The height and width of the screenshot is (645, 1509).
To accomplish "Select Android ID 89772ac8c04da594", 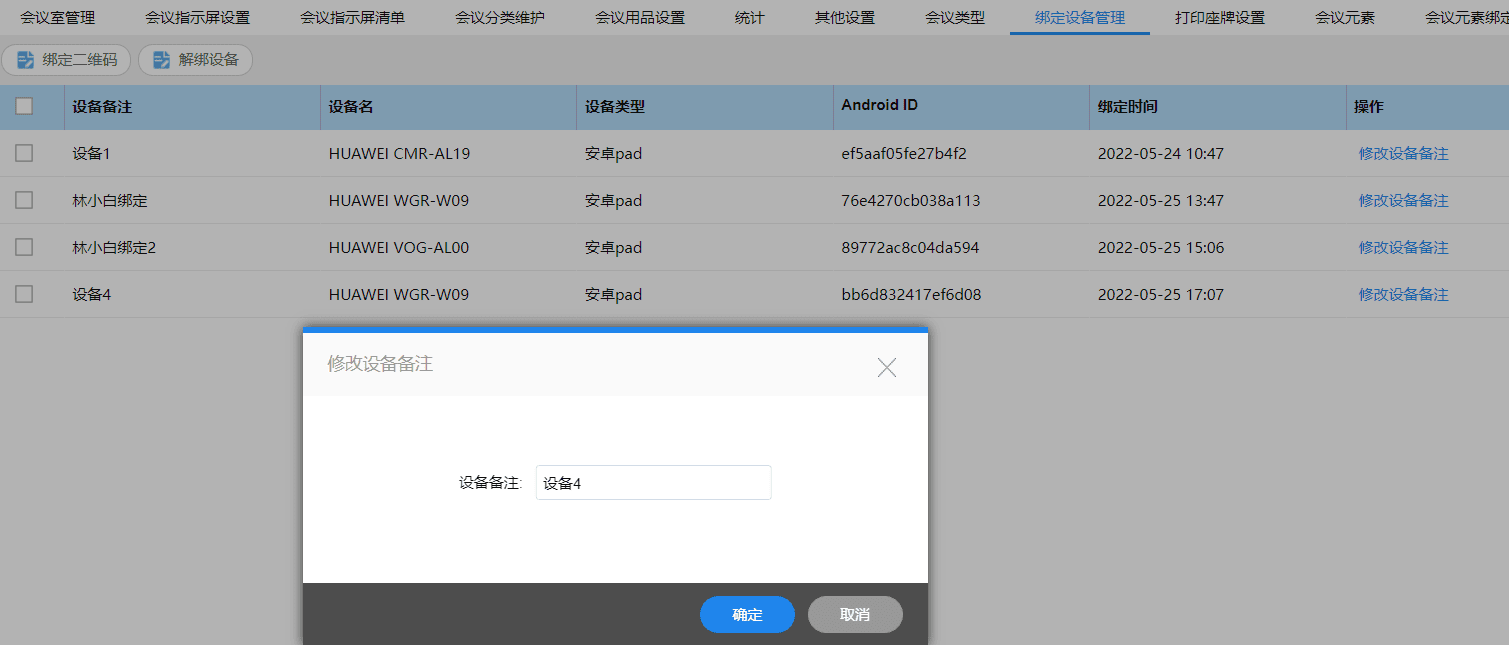I will (x=910, y=248).
